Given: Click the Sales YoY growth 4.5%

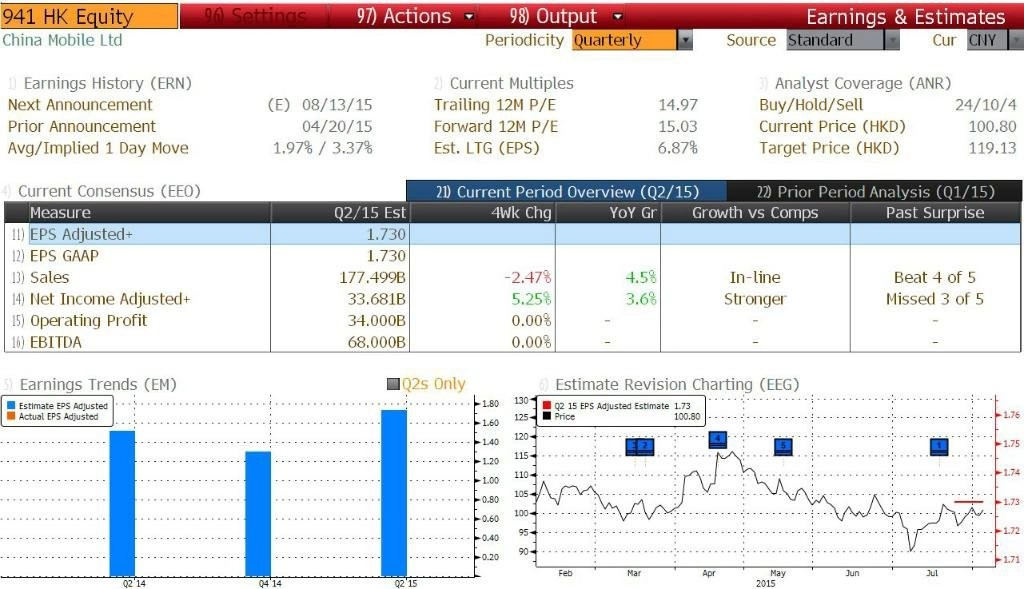Looking at the screenshot, I should 641,278.
